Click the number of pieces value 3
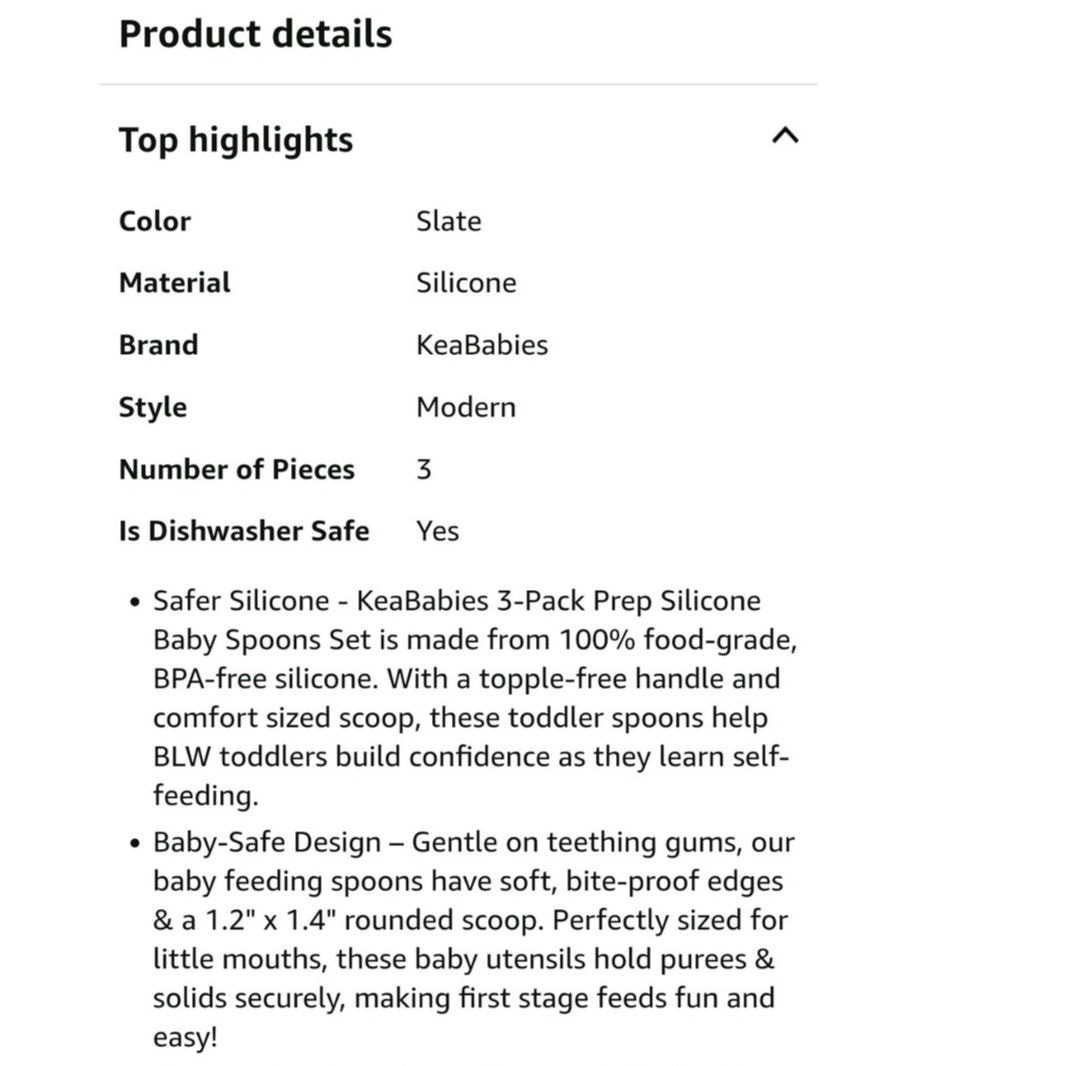 click(x=424, y=469)
